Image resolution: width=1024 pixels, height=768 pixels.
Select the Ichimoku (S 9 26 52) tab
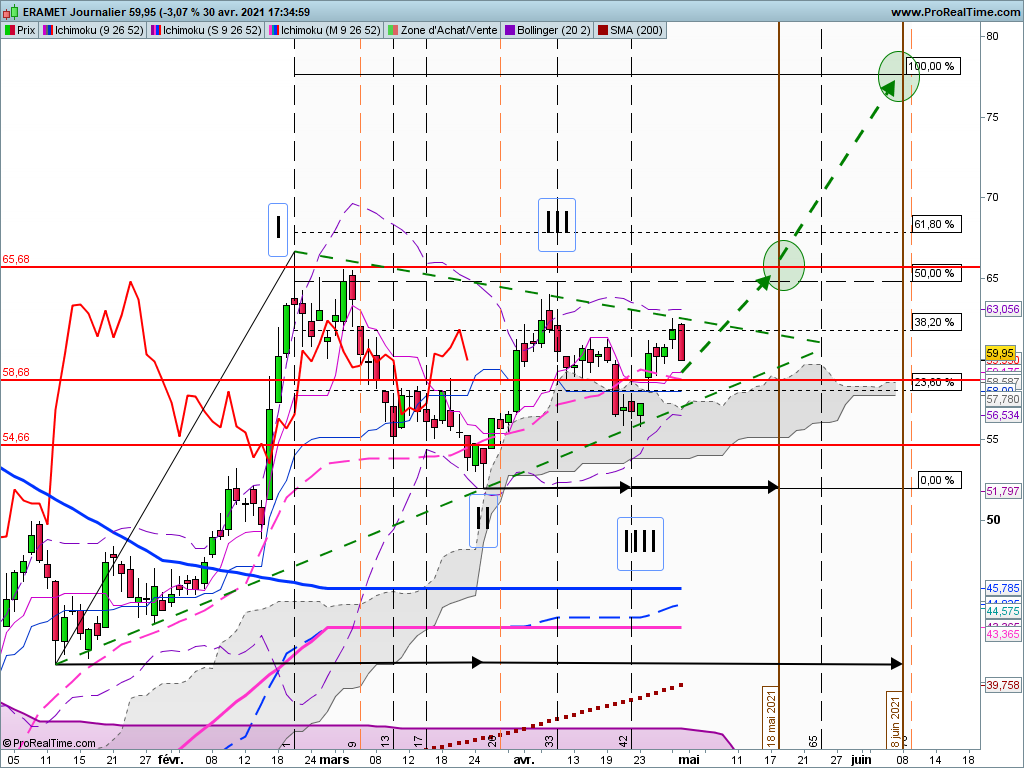(206, 30)
